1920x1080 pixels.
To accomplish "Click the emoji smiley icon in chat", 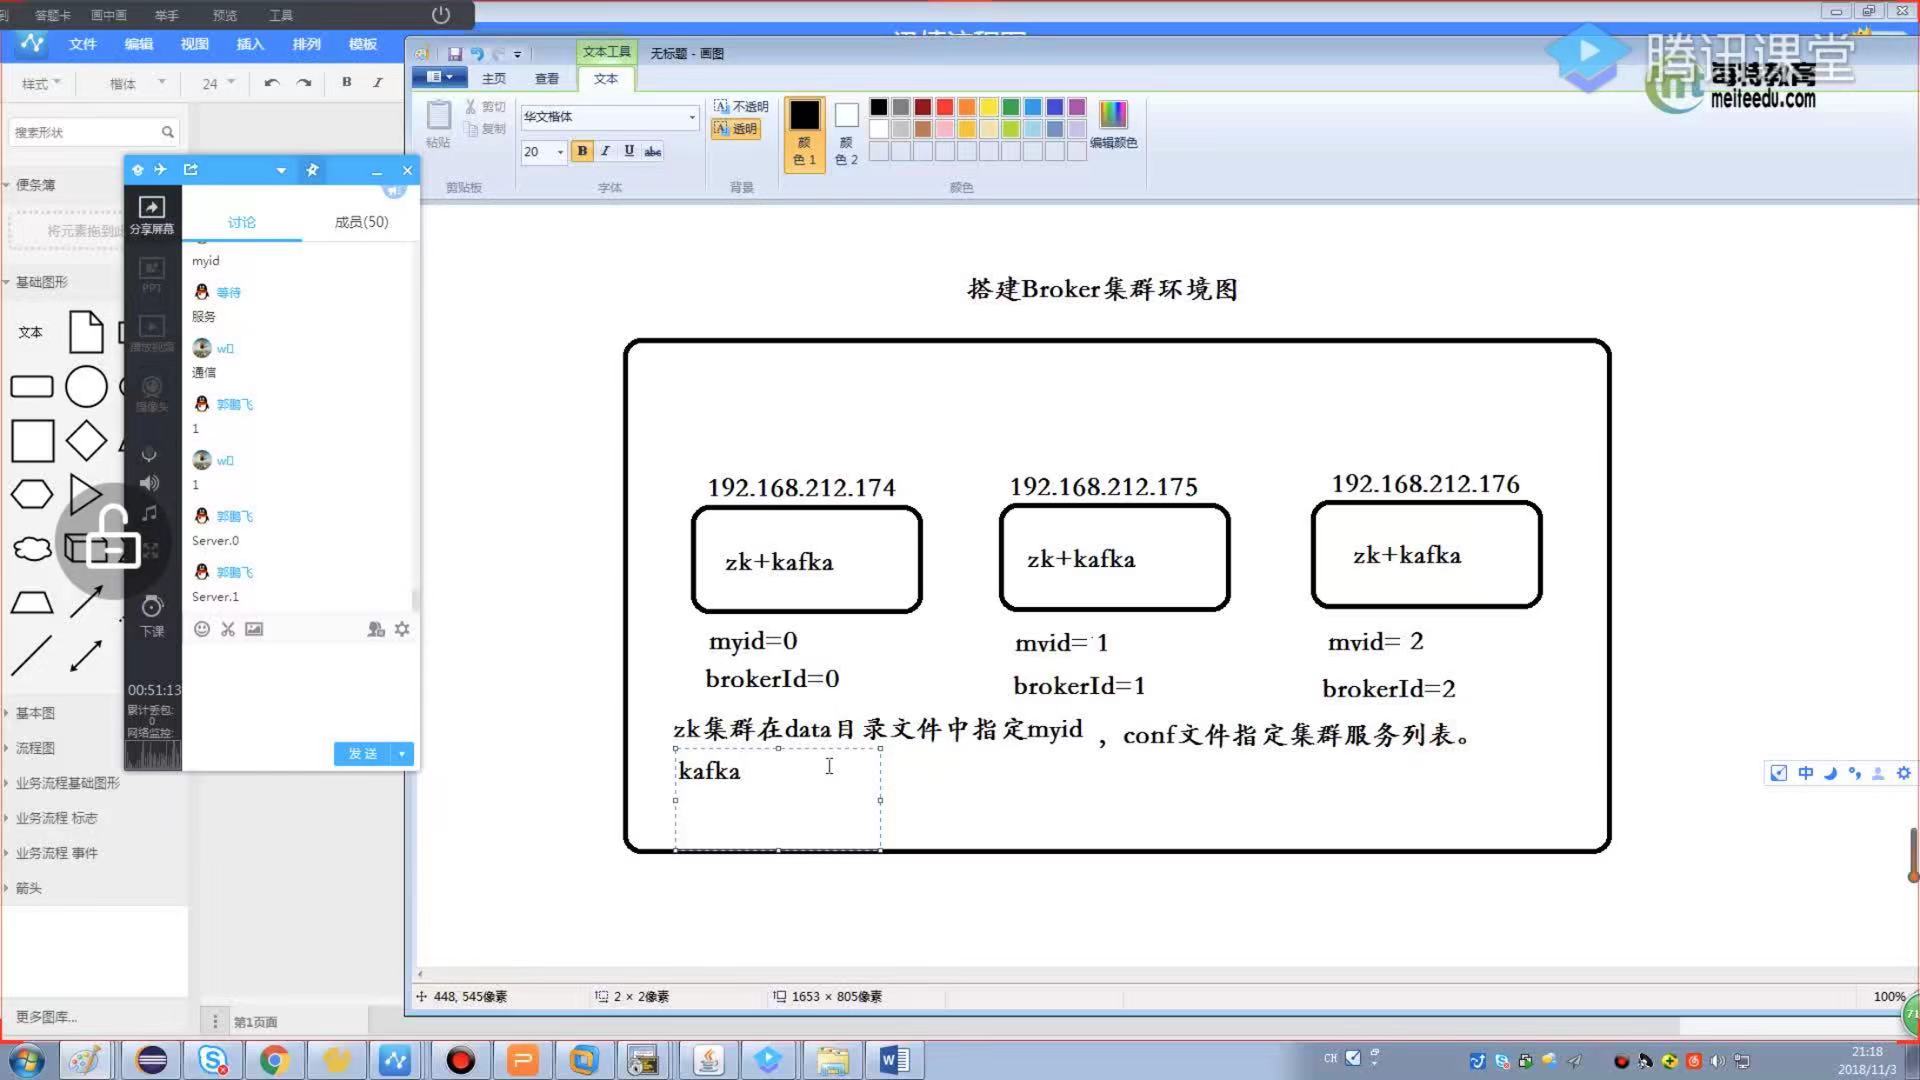I will [202, 629].
